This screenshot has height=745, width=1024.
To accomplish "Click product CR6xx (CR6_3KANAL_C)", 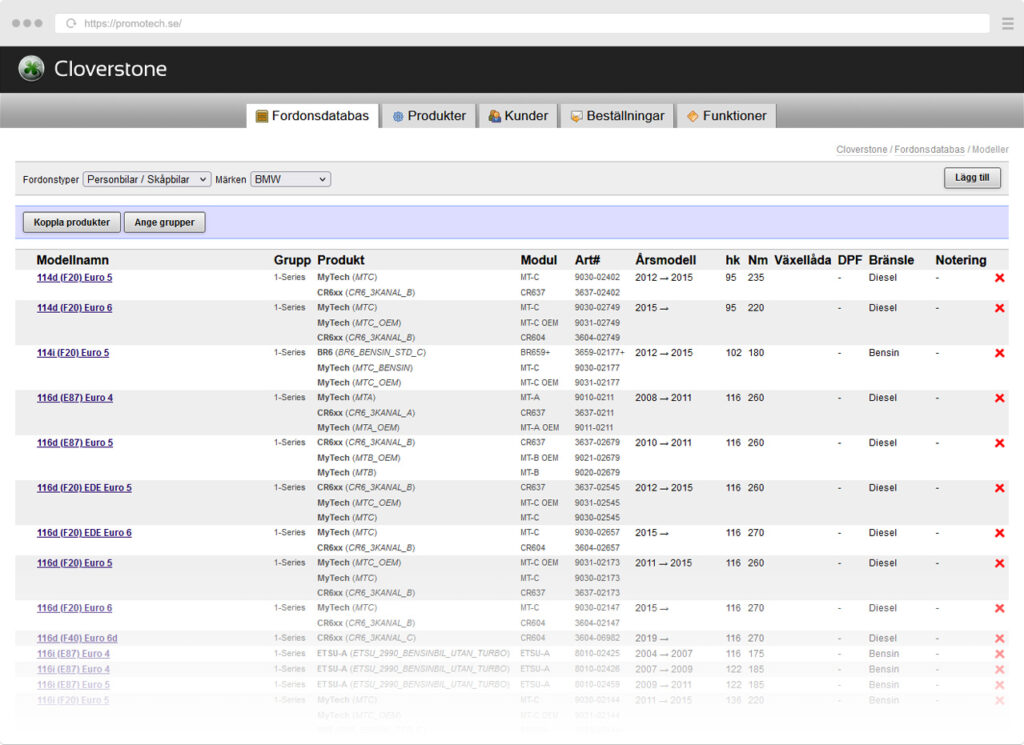I will tap(366, 638).
